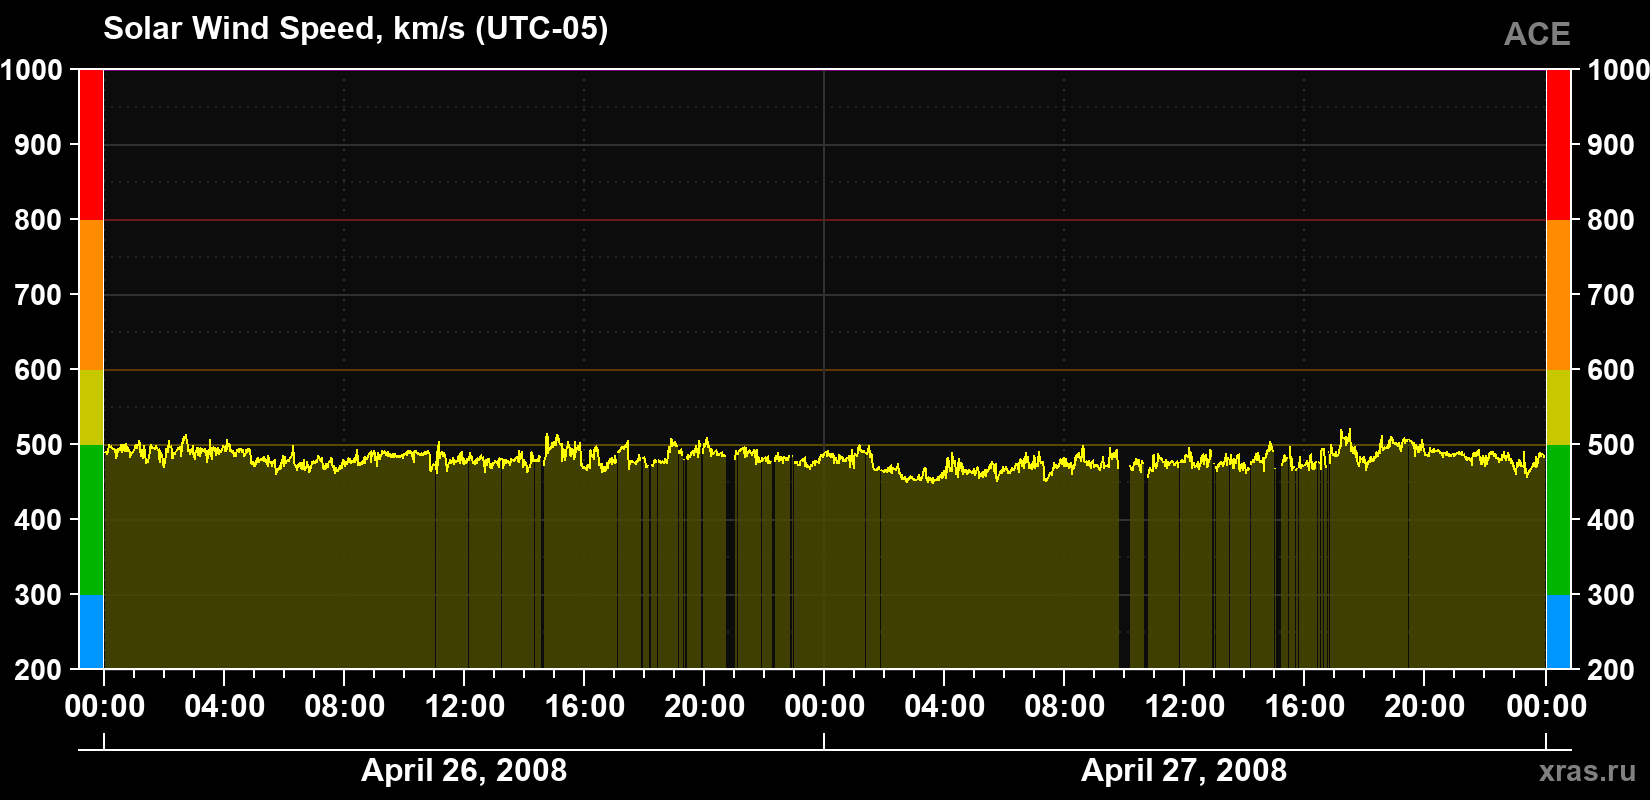Image resolution: width=1650 pixels, height=800 pixels.
Task: Click the April 26, 2008 date label
Action: point(464,770)
